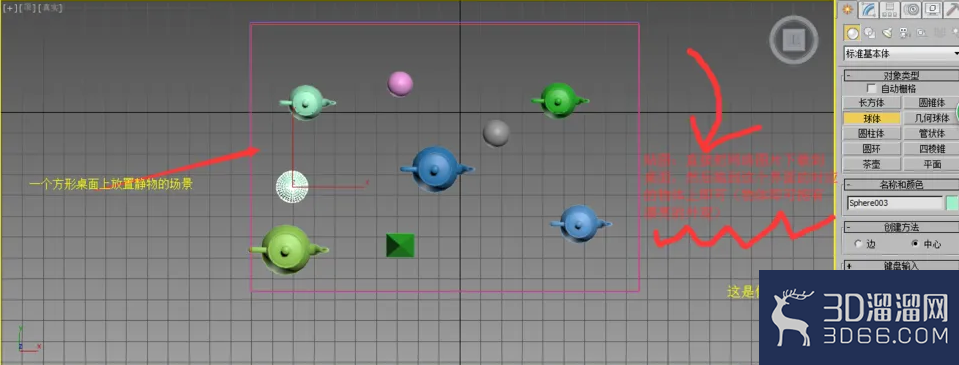Open the viewport shading menu [真实]
The width and height of the screenshot is (959, 365).
tap(50, 8)
